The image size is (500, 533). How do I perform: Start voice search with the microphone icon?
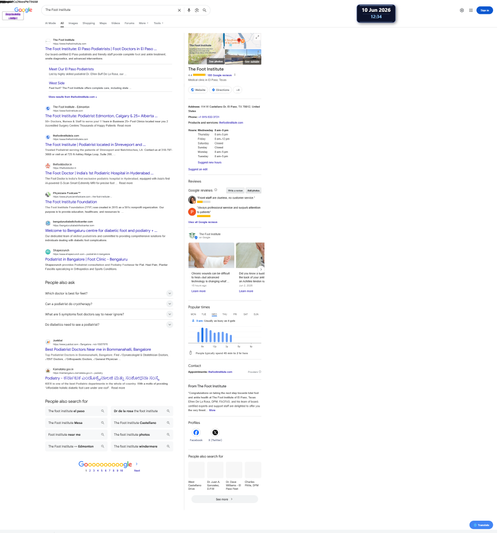pyautogui.click(x=189, y=10)
